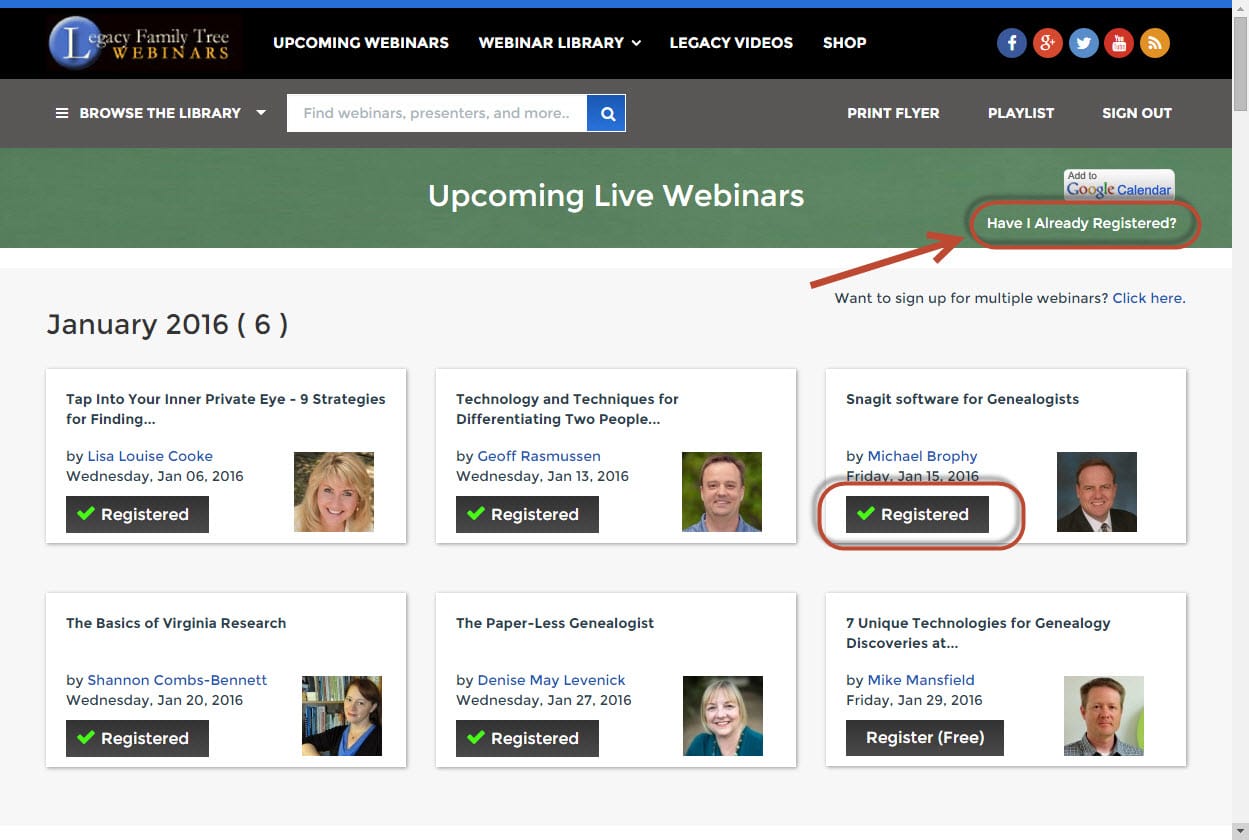
Task: Click Michael Brophy's photo
Action: (1097, 492)
